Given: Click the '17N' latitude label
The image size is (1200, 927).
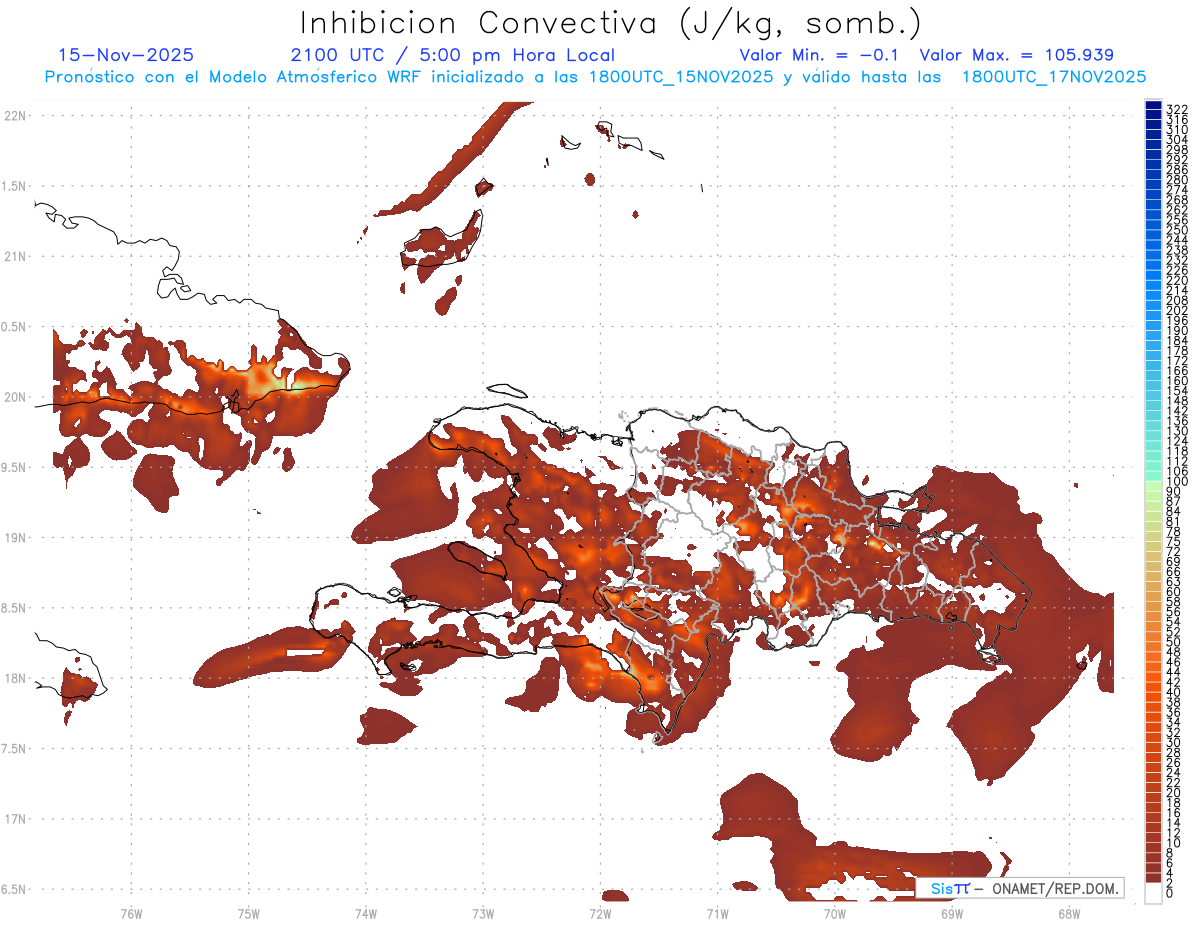Looking at the screenshot, I should 15,819.
